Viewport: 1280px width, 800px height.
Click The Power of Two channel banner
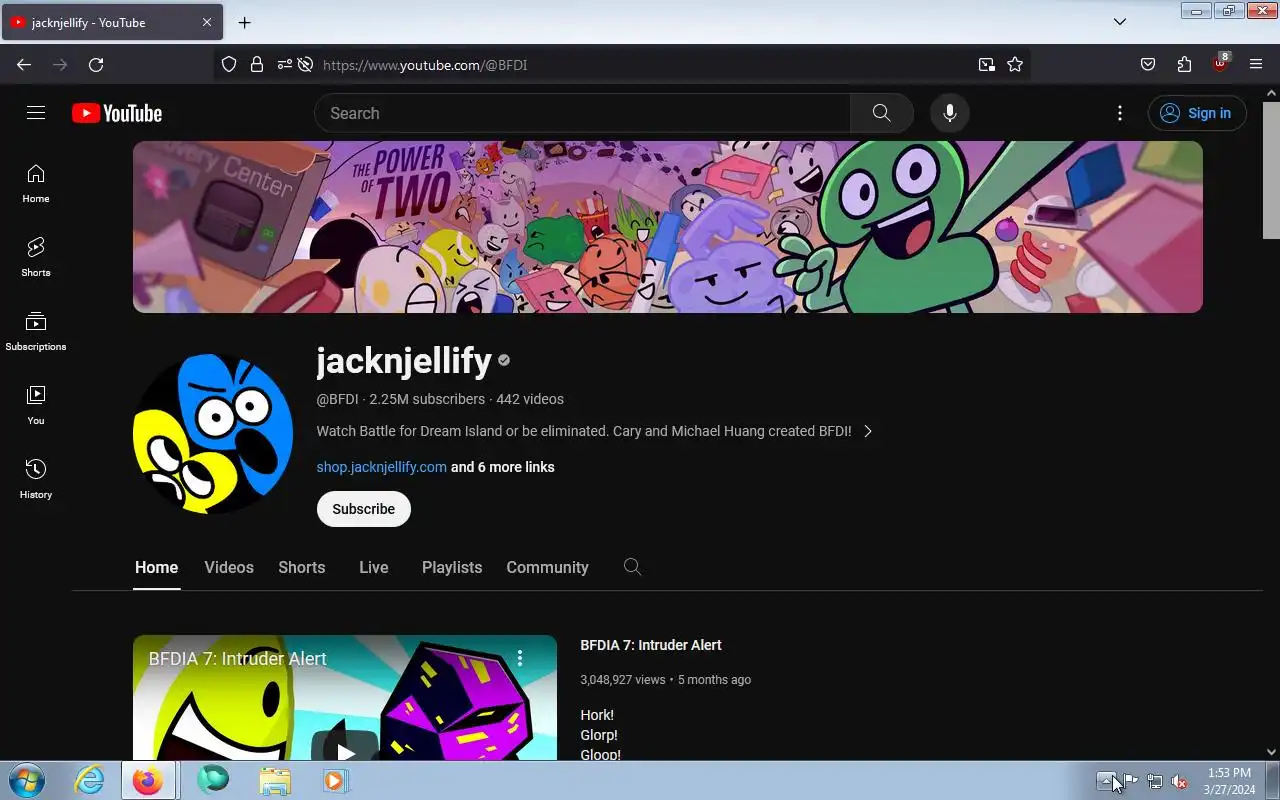[668, 227]
